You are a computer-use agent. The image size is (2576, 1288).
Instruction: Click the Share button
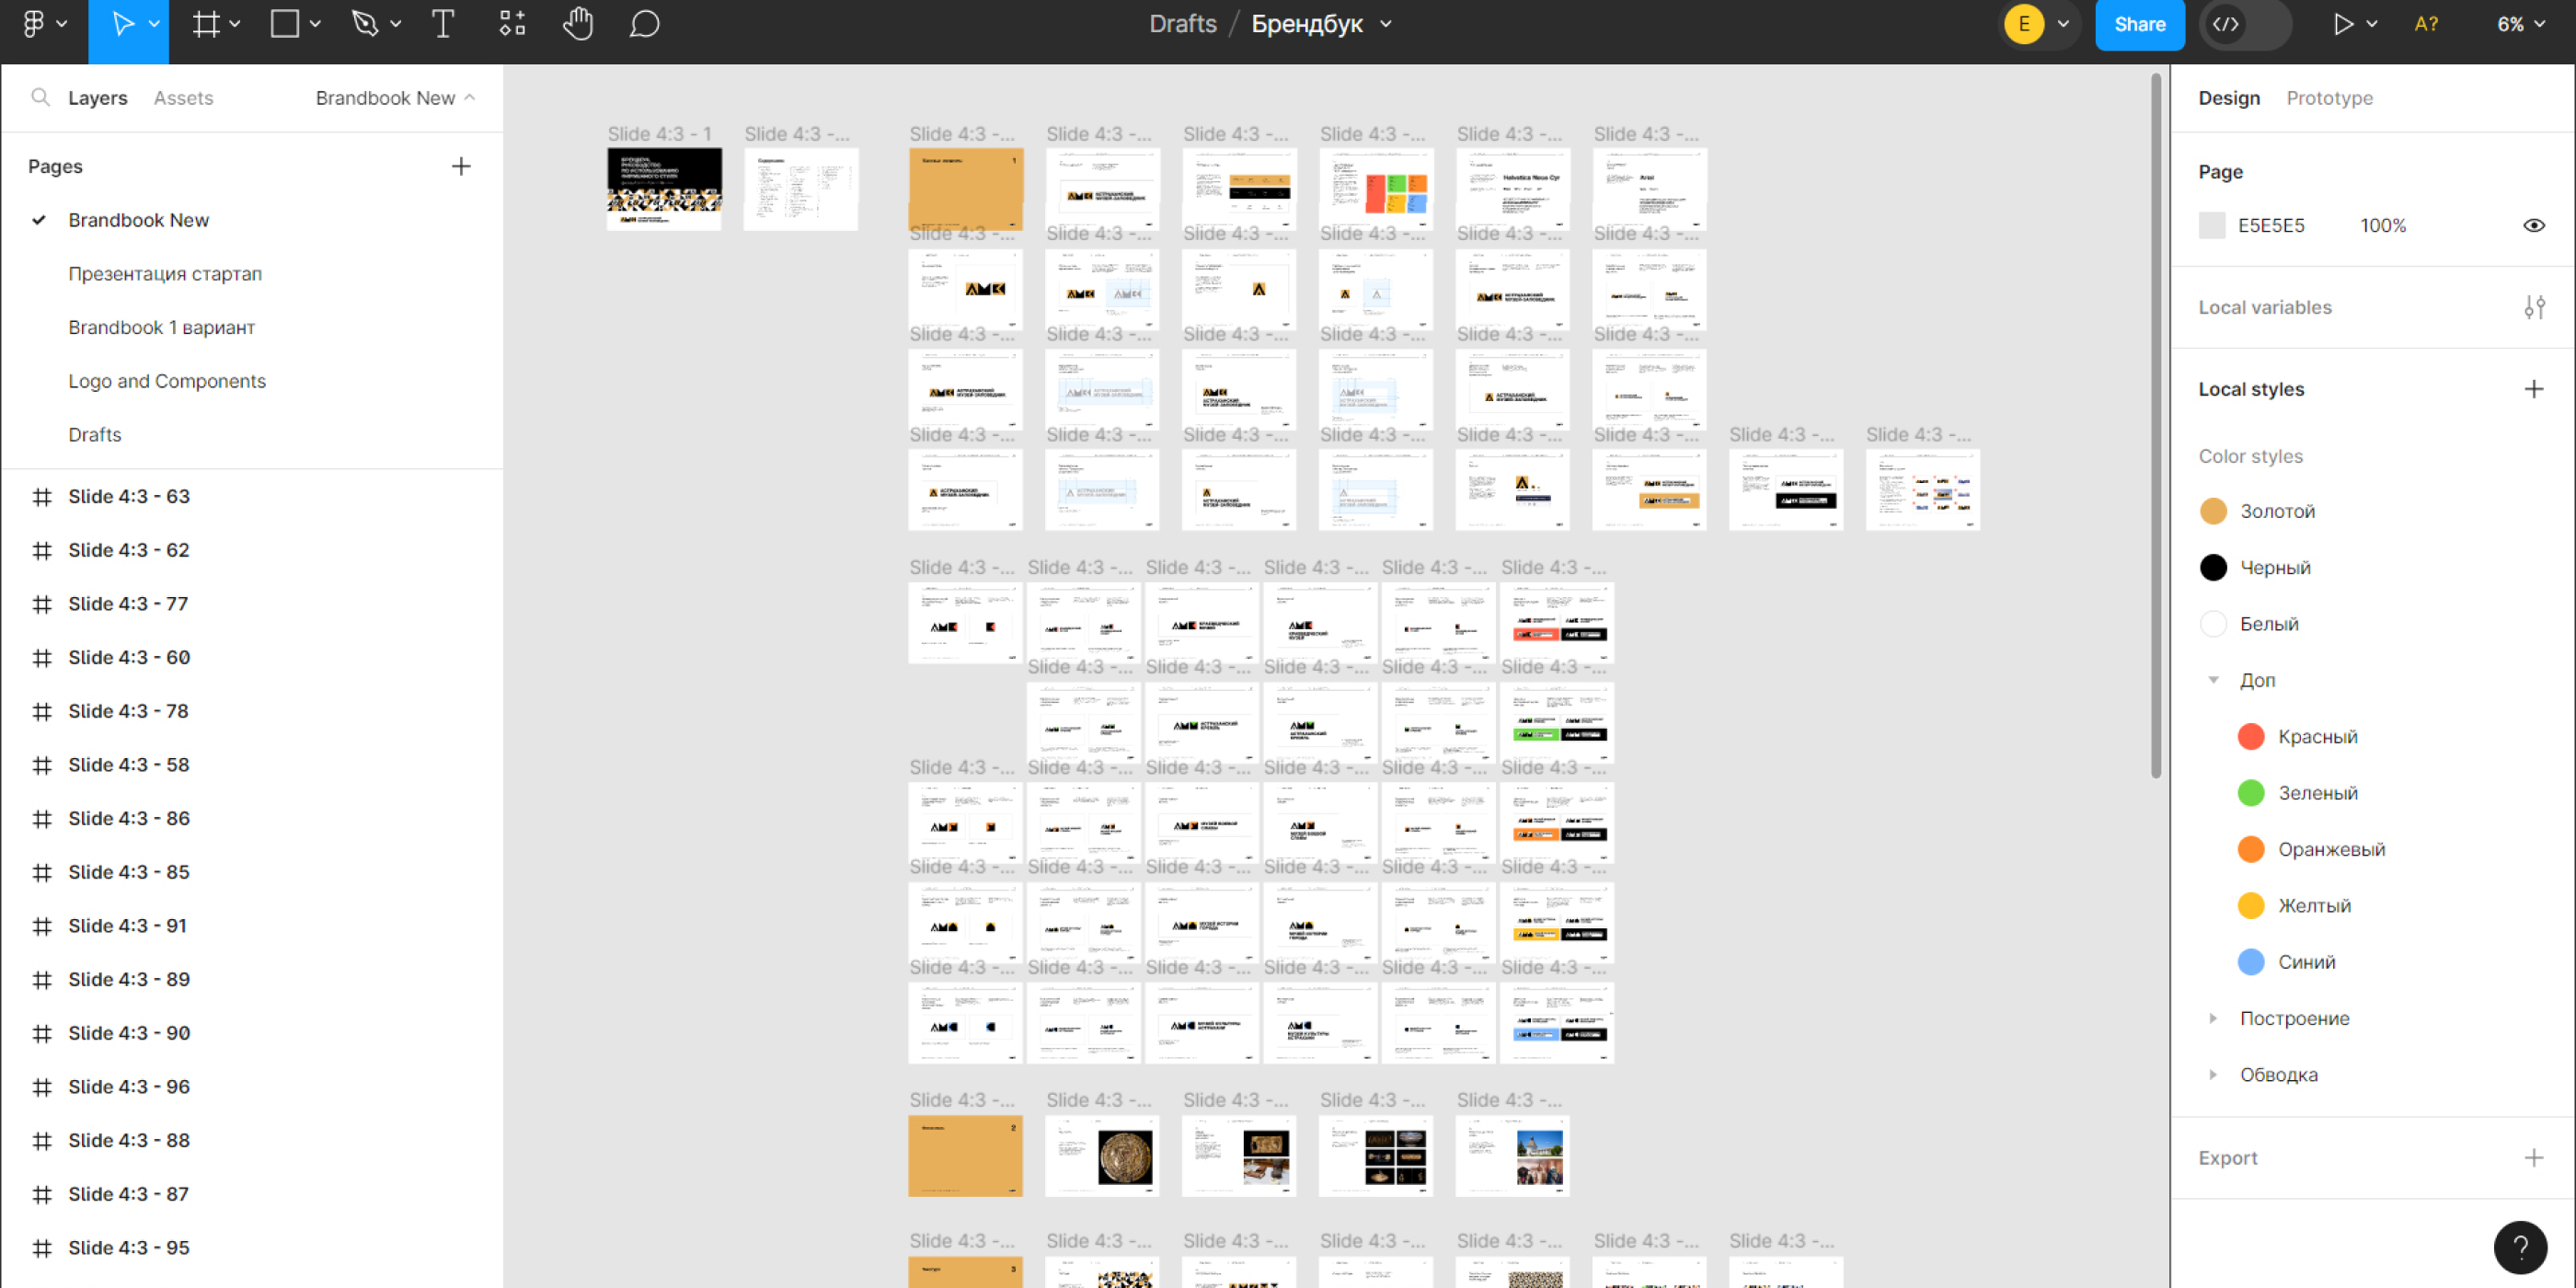(2139, 24)
